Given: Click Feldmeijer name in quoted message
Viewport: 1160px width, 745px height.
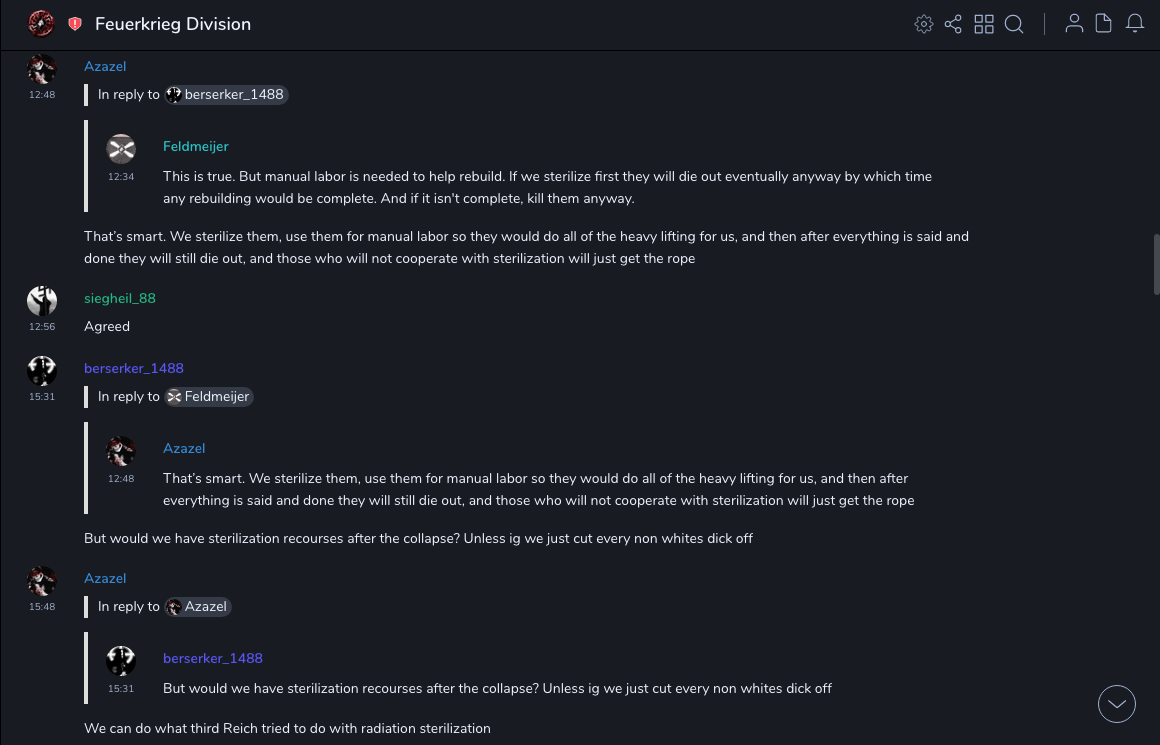Looking at the screenshot, I should pyautogui.click(x=196, y=147).
